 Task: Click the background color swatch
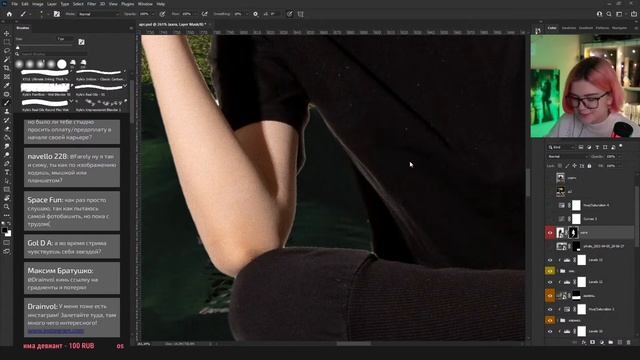coord(9,234)
